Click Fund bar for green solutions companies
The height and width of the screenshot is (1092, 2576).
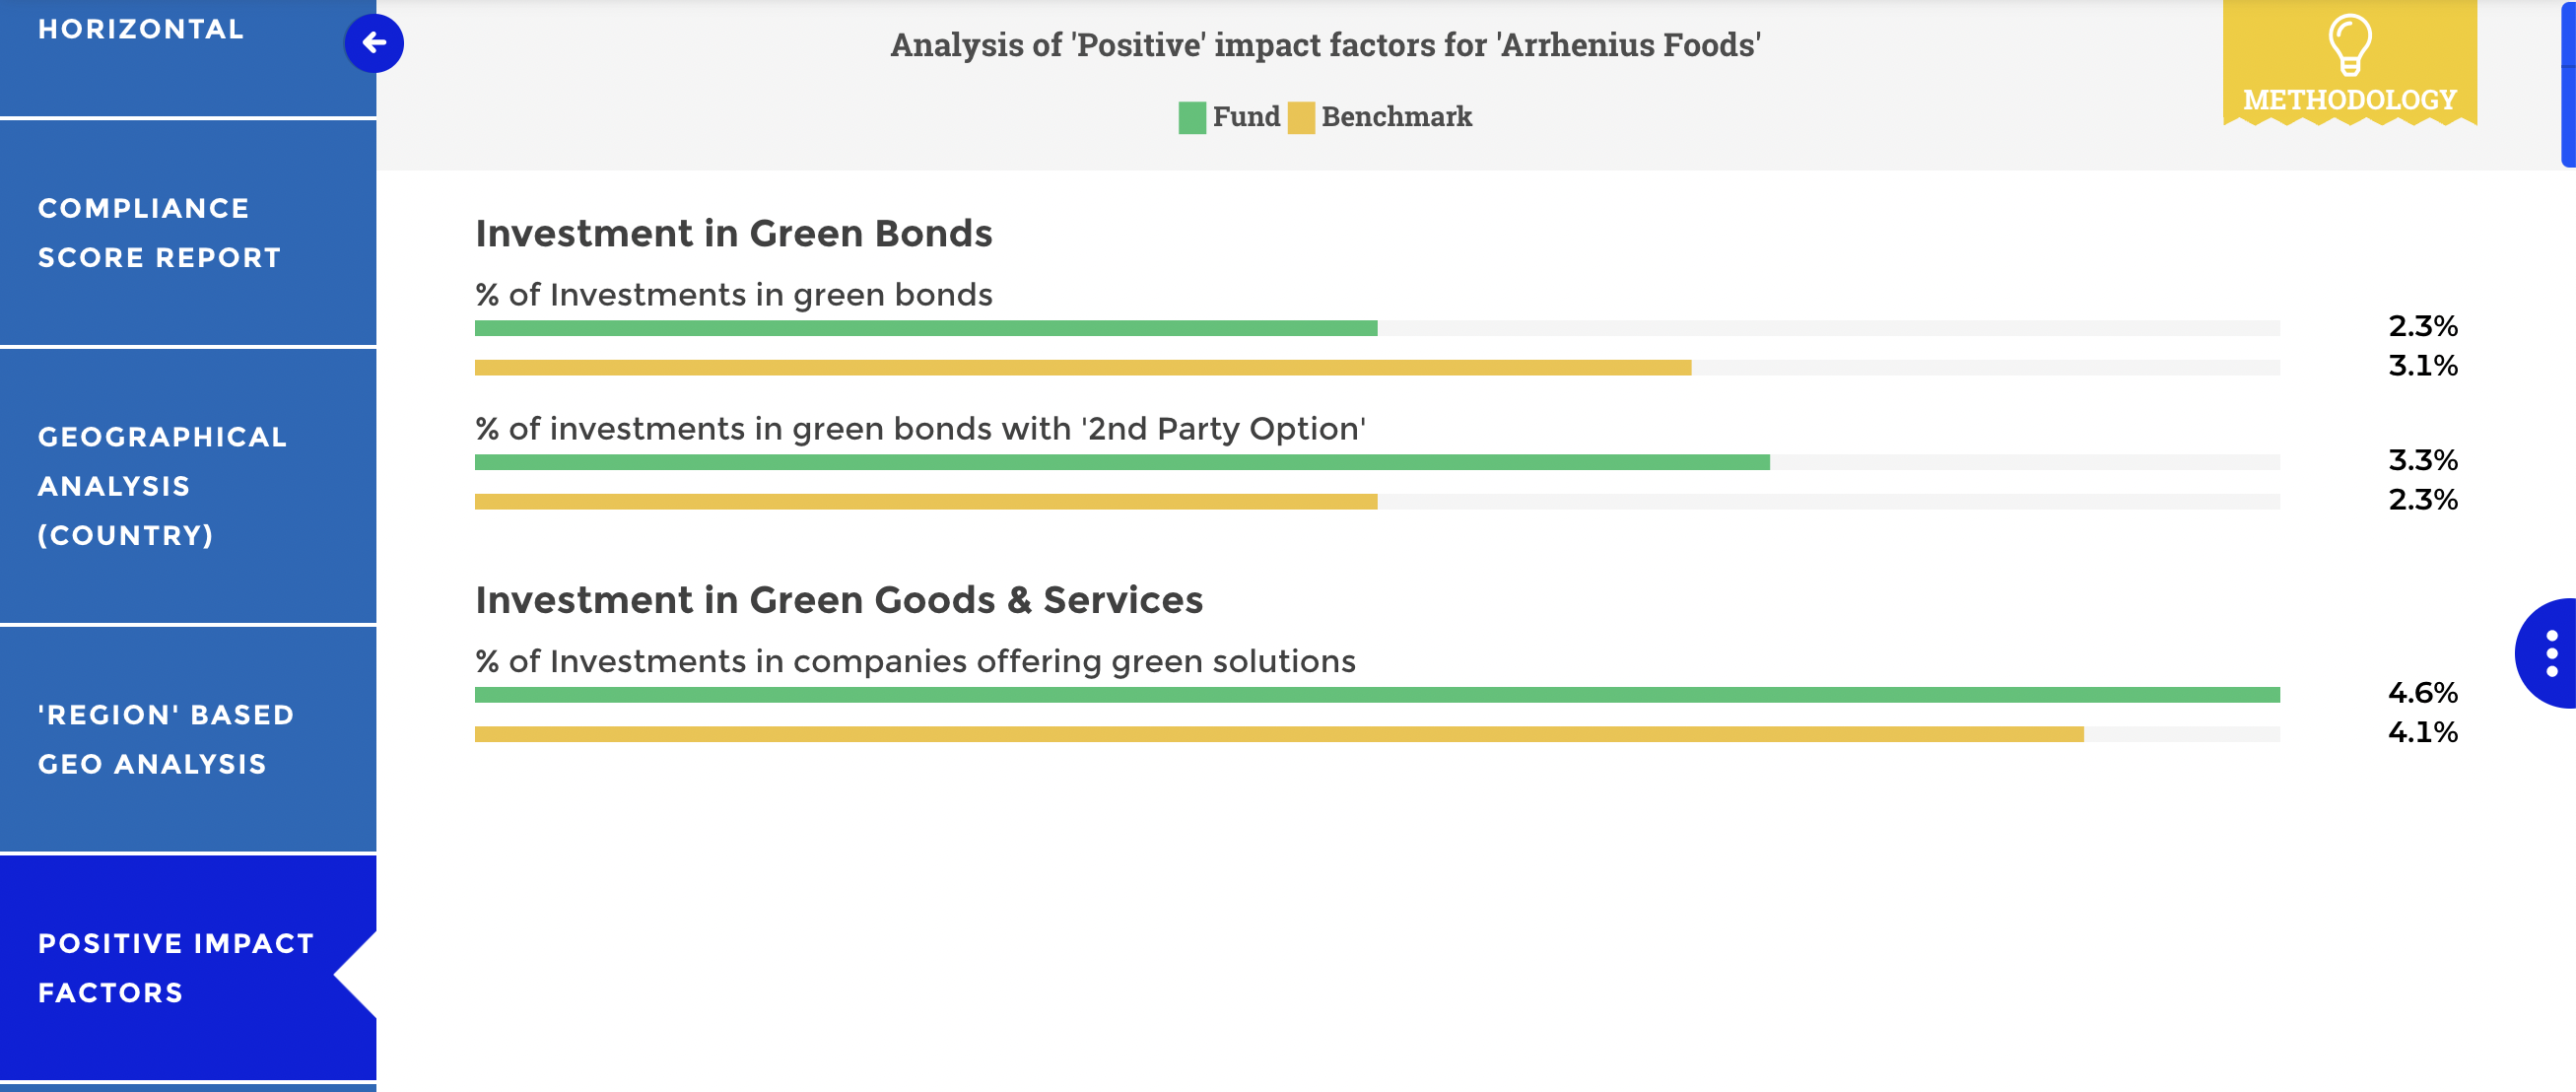1376,695
